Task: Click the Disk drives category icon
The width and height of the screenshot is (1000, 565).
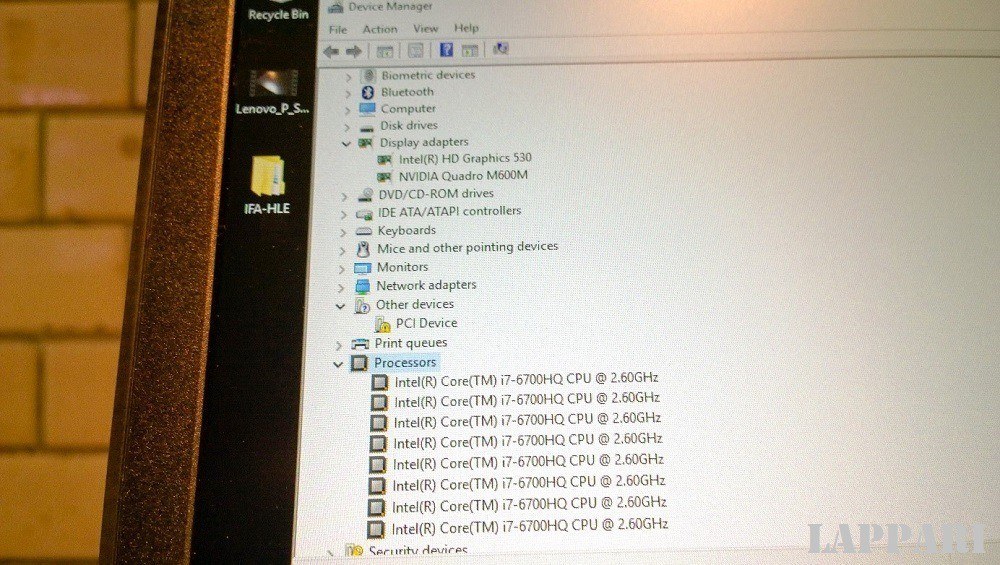Action: point(367,127)
